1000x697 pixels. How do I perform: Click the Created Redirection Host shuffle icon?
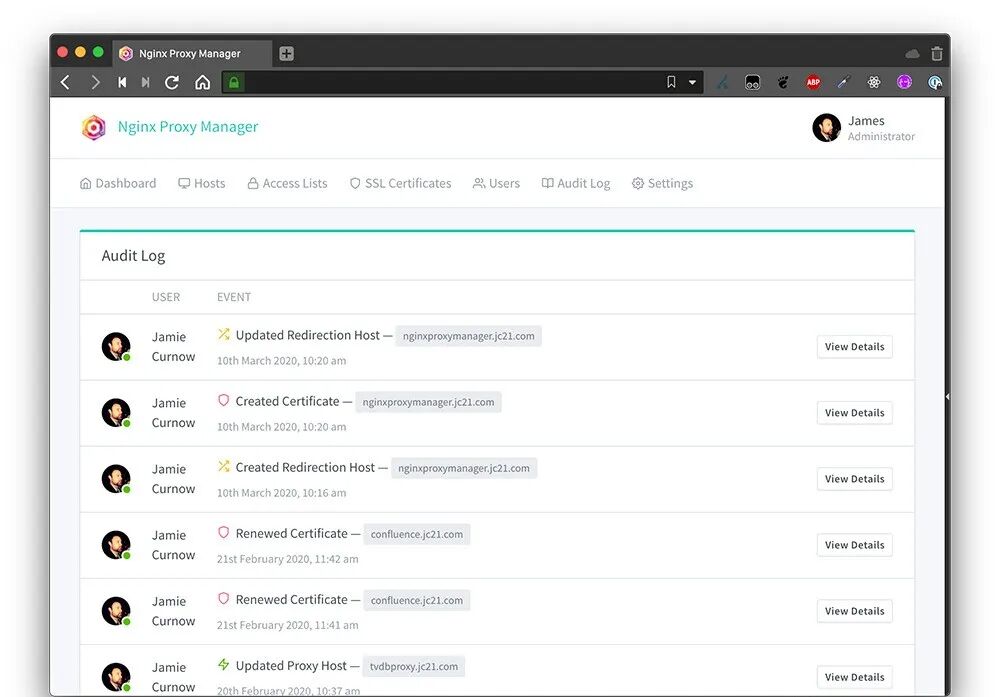(x=223, y=466)
